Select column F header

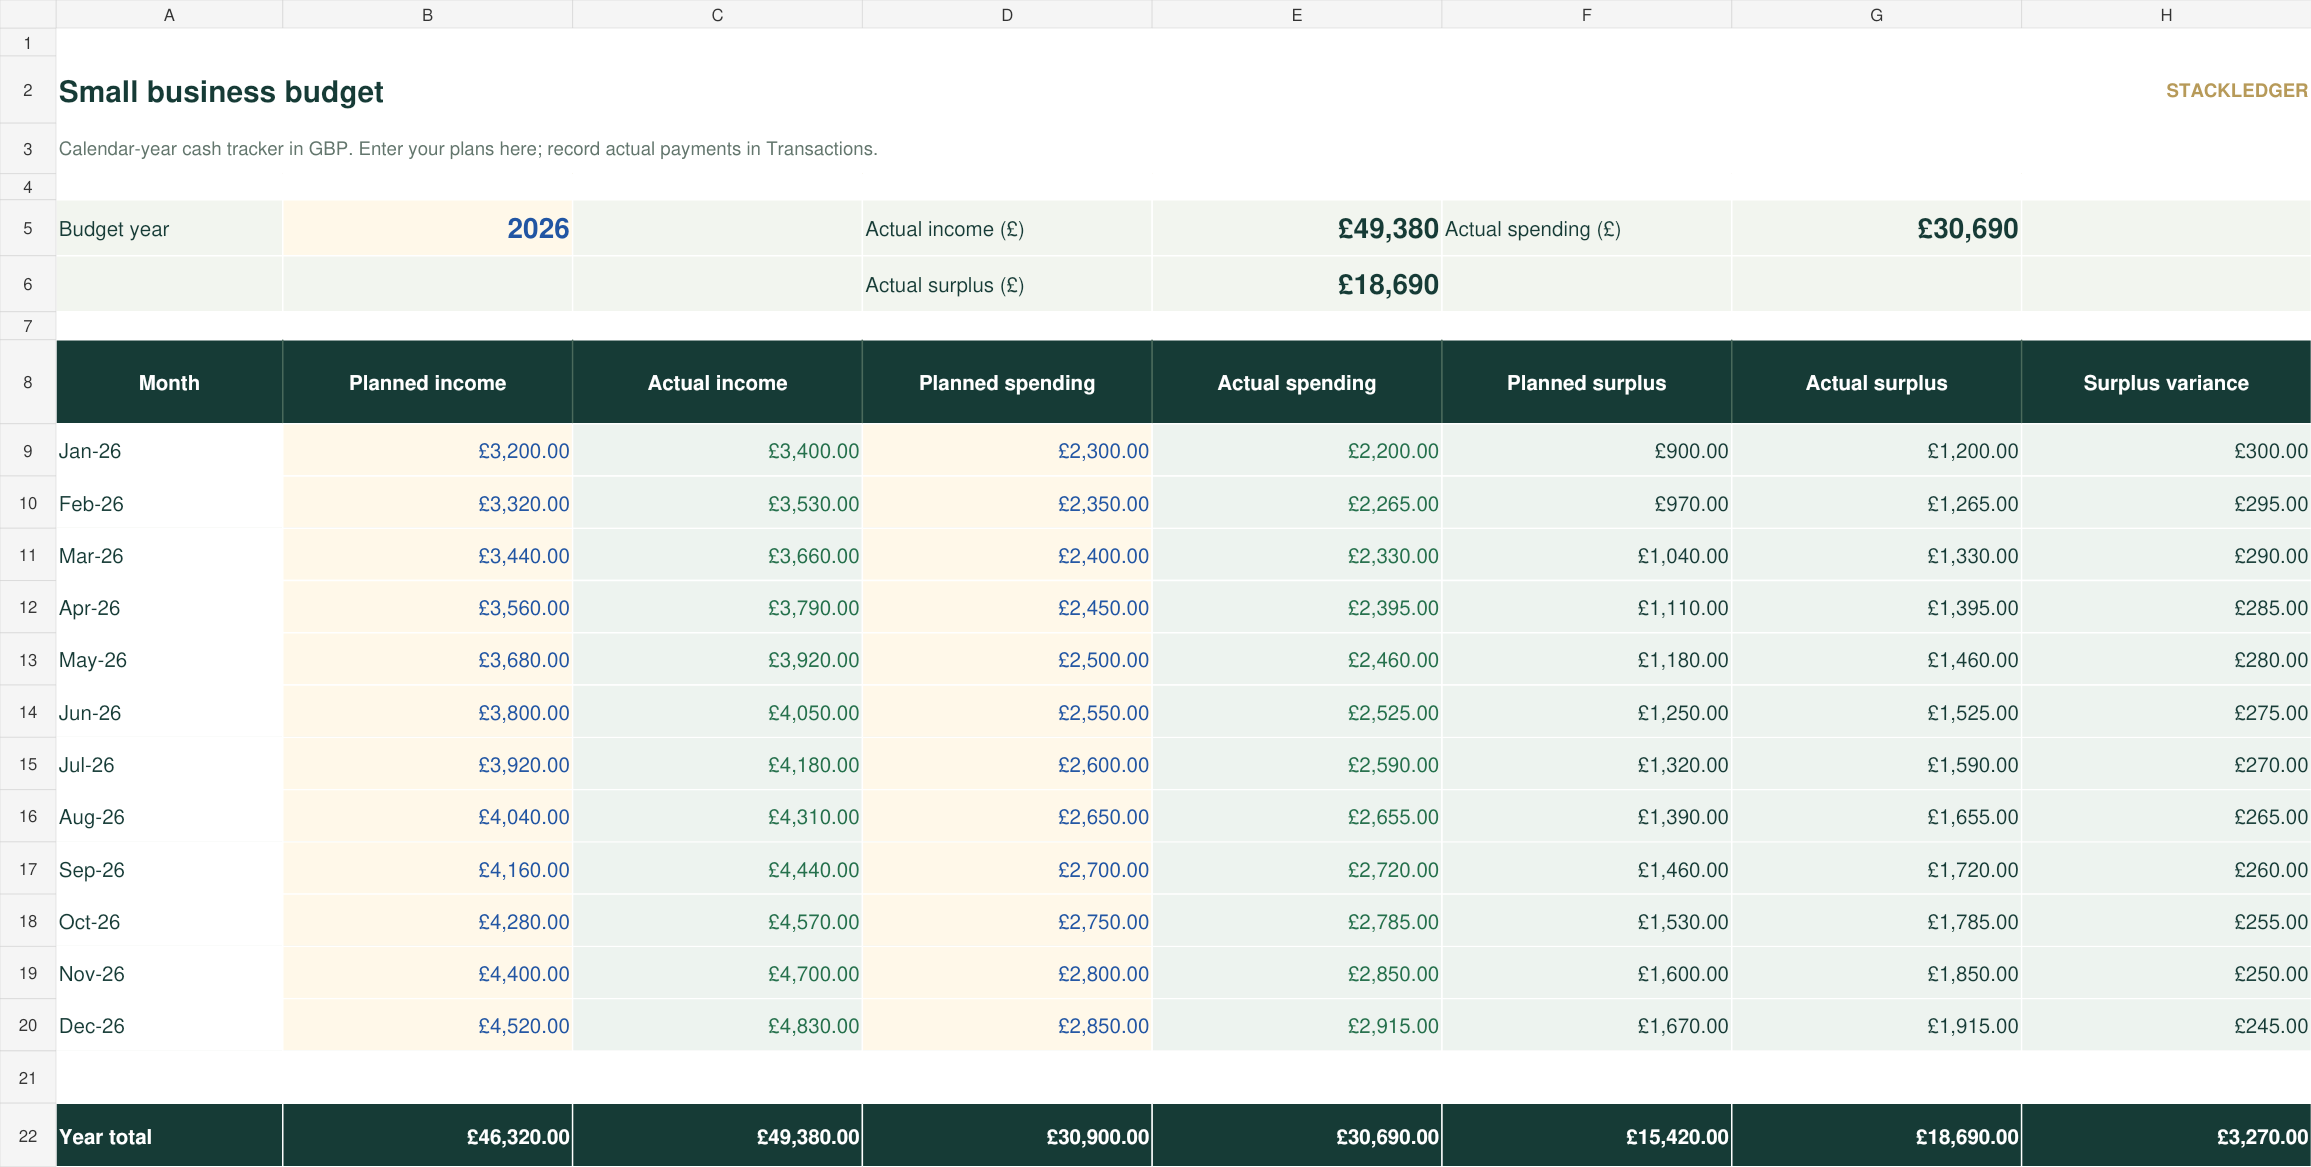coord(1586,15)
